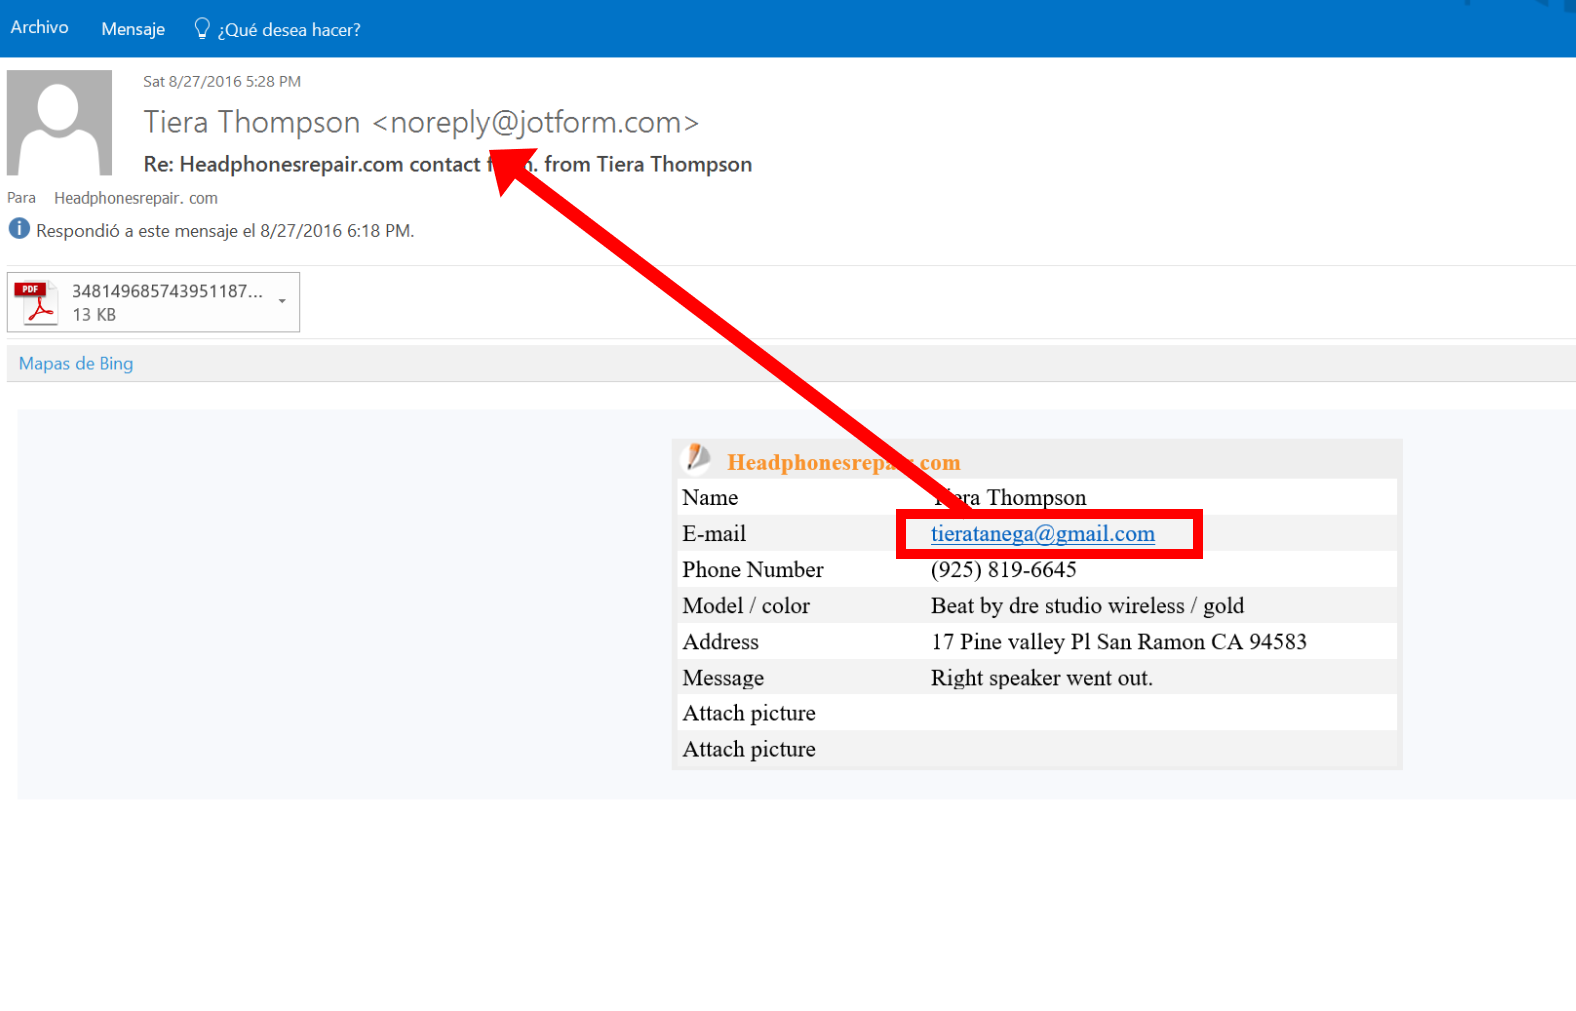
Task: Click the address 17 Pine valley Pl
Action: tap(1118, 642)
